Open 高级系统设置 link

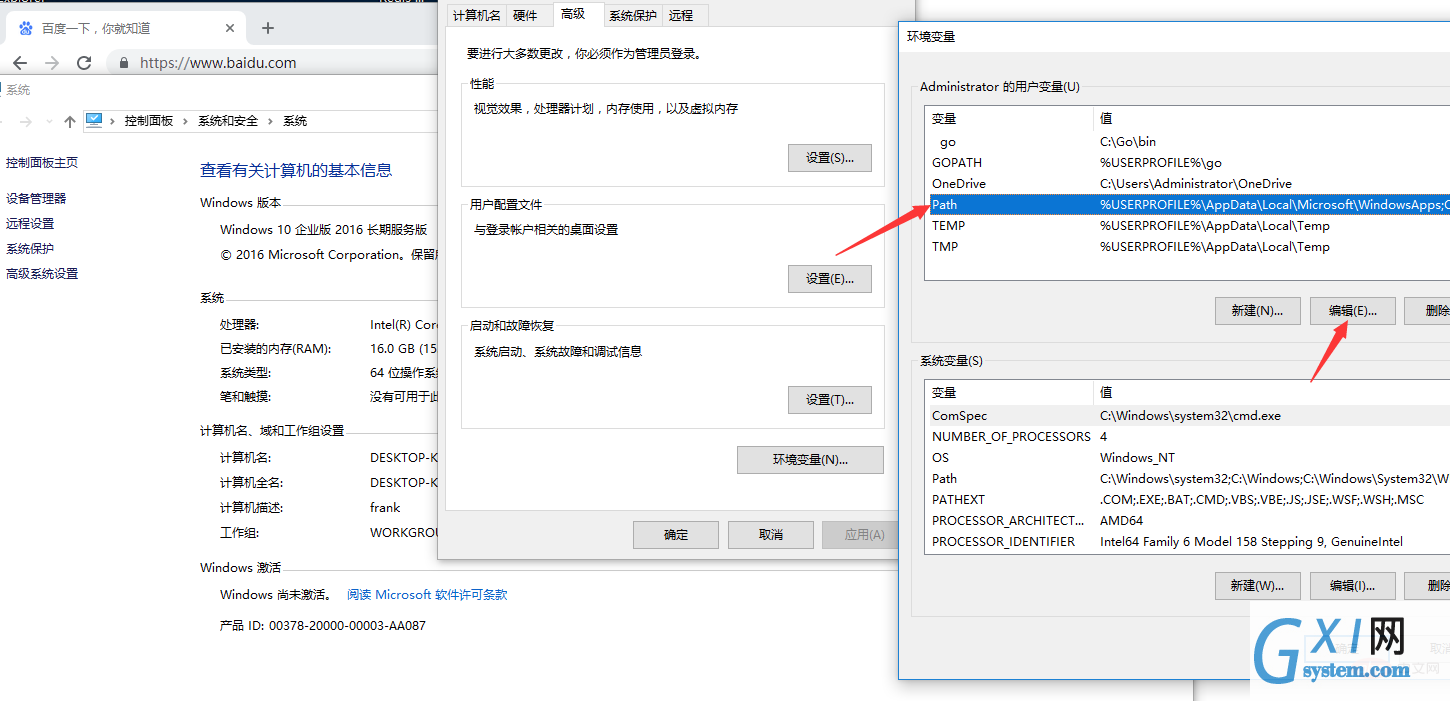pos(42,274)
